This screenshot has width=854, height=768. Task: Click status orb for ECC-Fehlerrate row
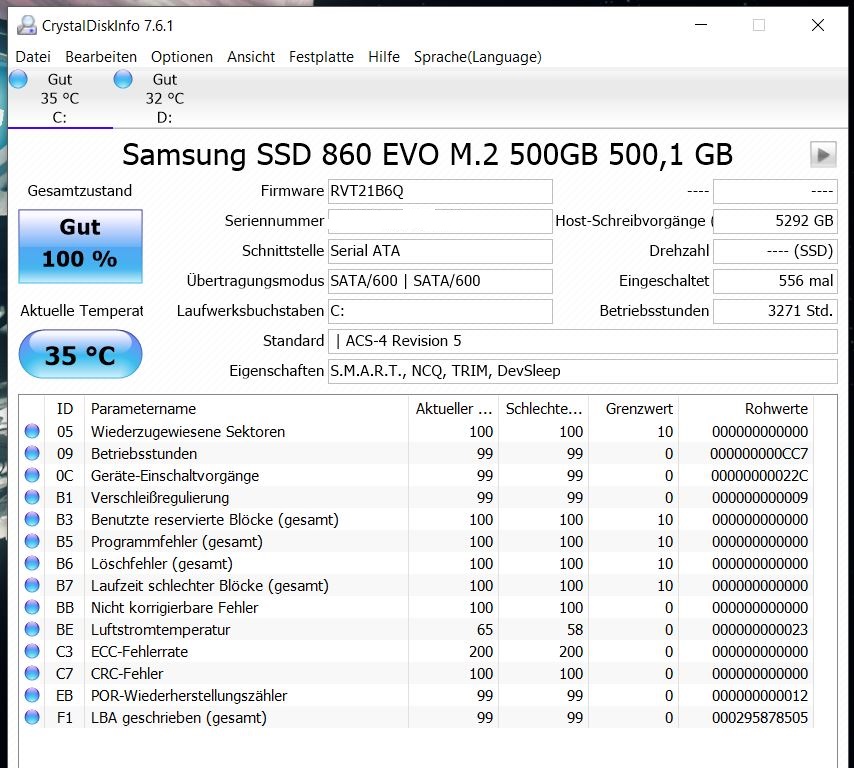point(32,651)
